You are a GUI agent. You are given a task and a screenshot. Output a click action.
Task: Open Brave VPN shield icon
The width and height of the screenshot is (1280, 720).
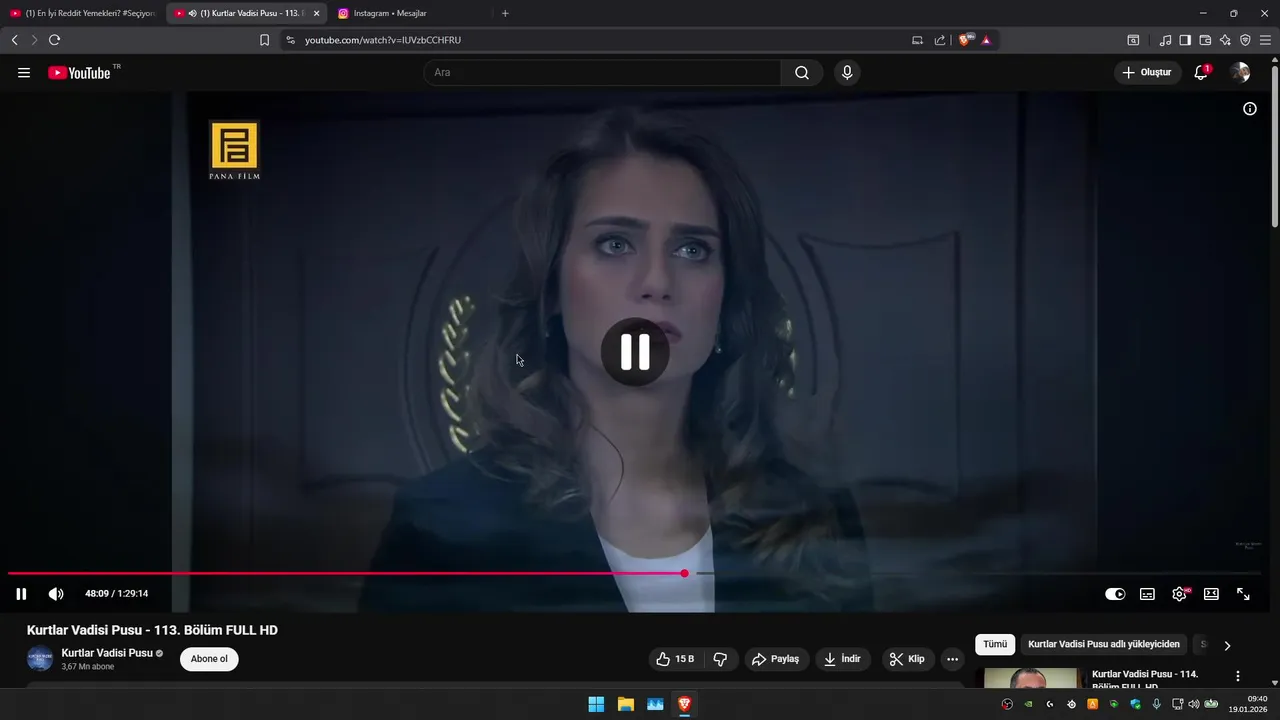click(x=1245, y=40)
